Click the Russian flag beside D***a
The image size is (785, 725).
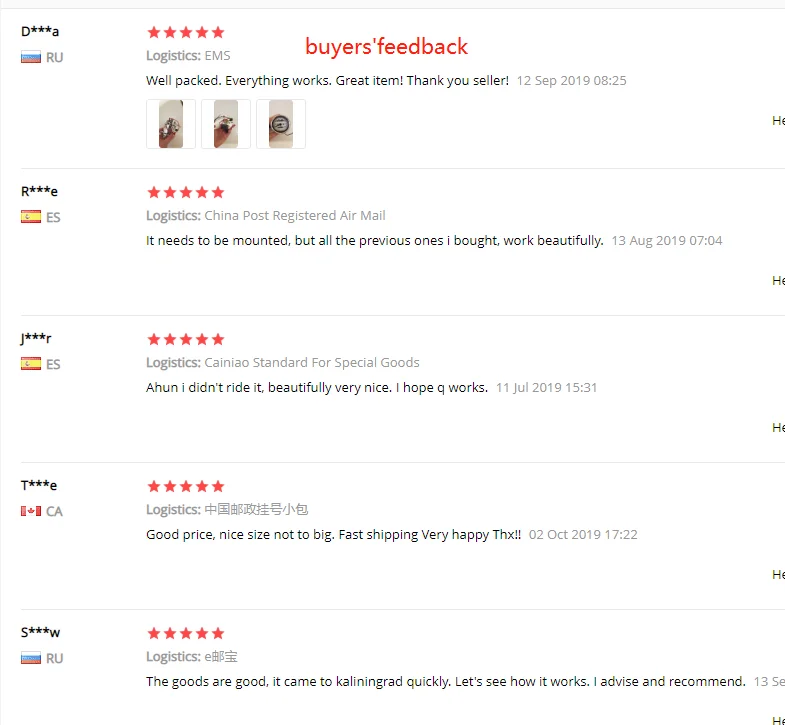pyautogui.click(x=31, y=57)
